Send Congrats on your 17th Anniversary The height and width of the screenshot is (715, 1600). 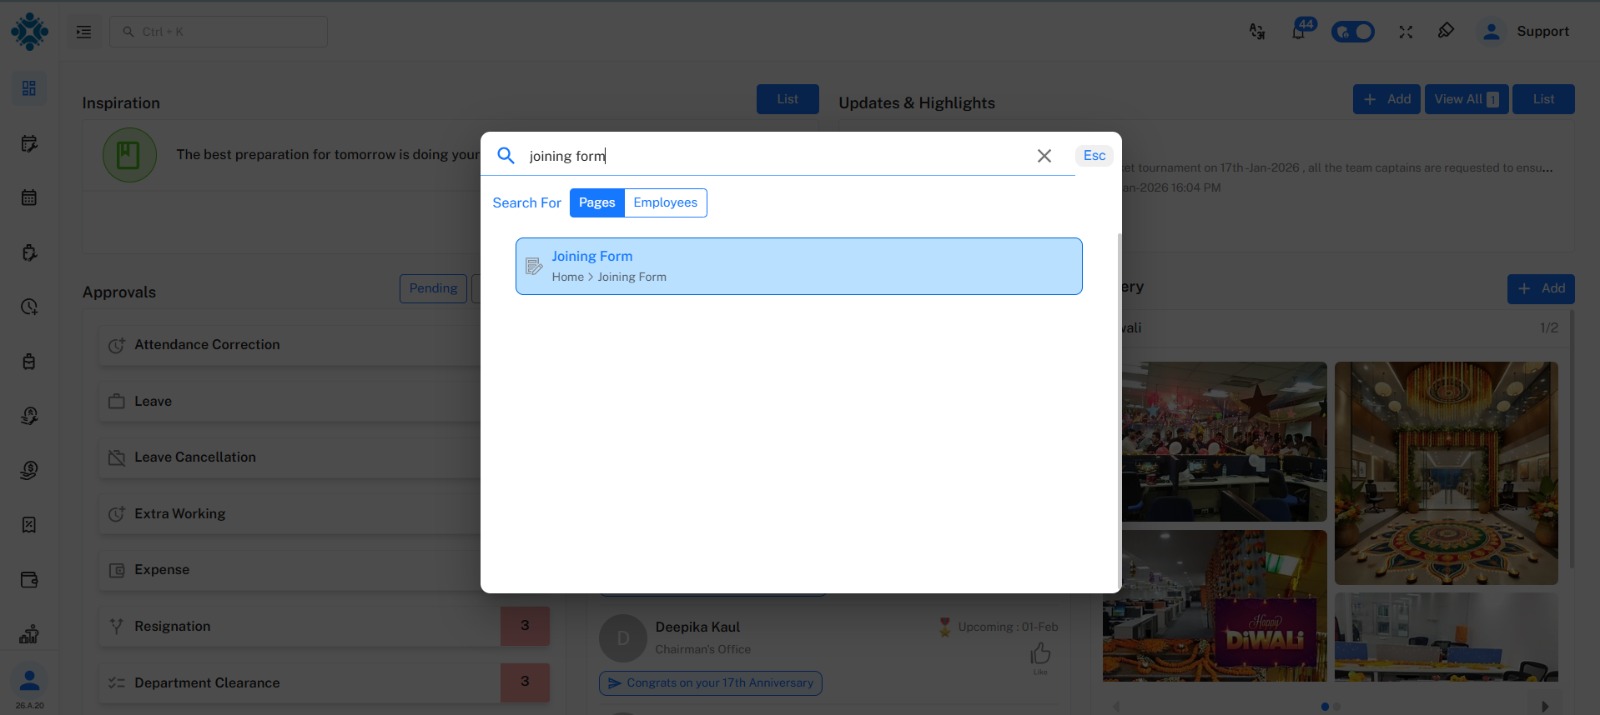click(x=711, y=683)
